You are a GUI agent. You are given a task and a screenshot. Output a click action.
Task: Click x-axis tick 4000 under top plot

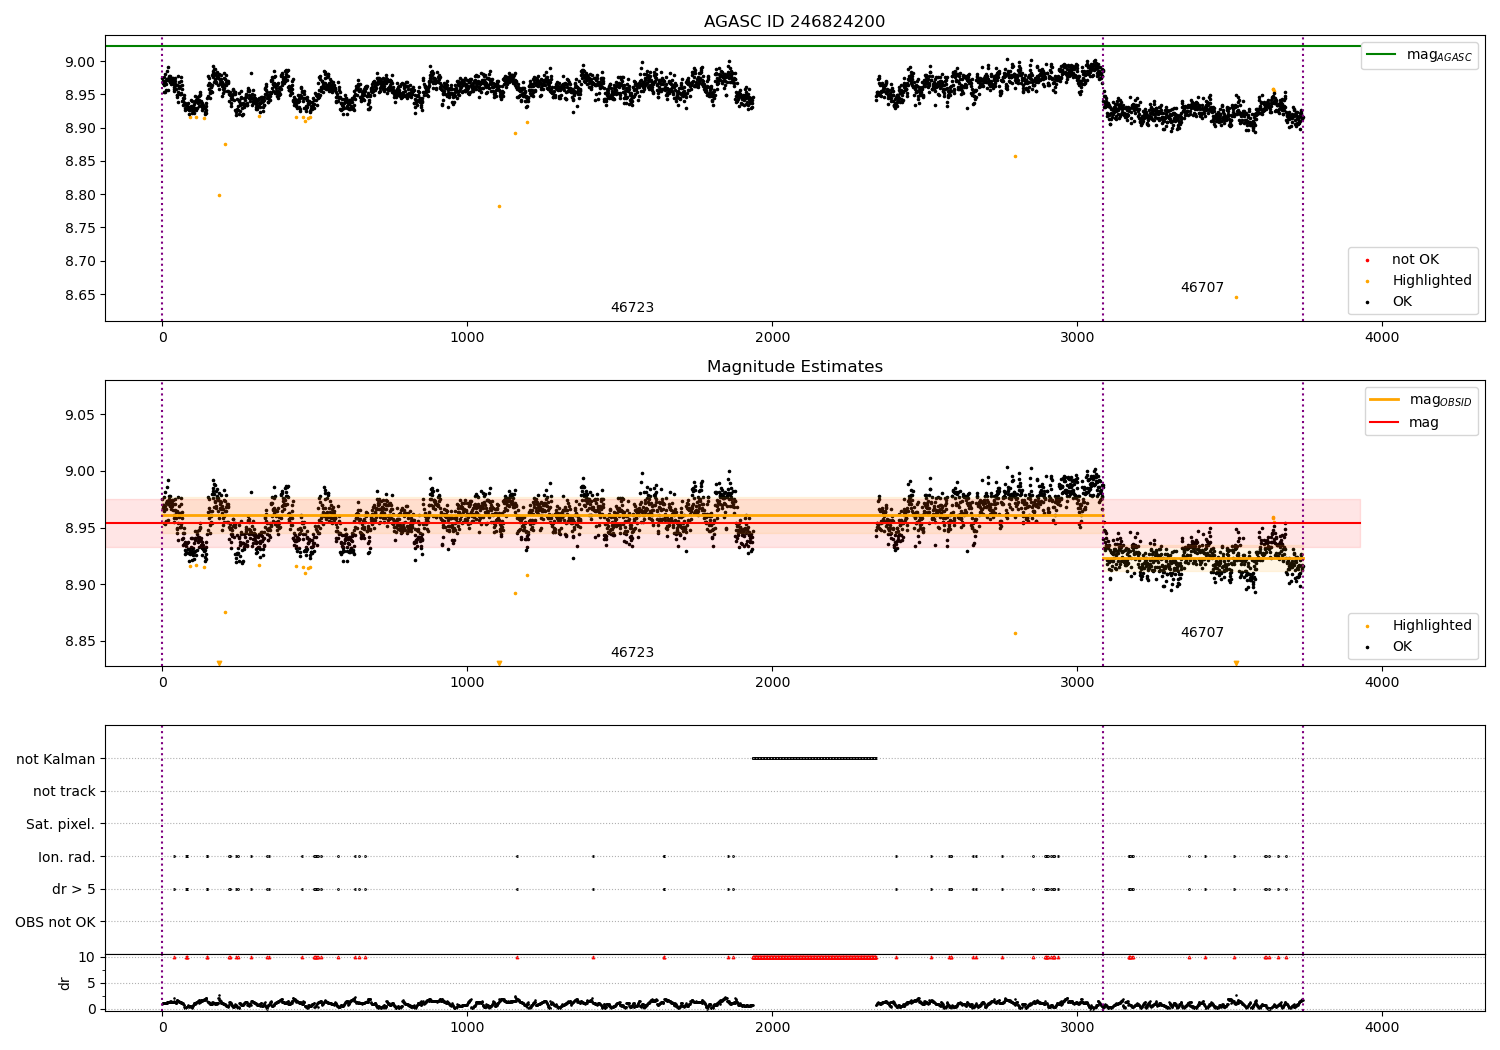click(x=1382, y=338)
